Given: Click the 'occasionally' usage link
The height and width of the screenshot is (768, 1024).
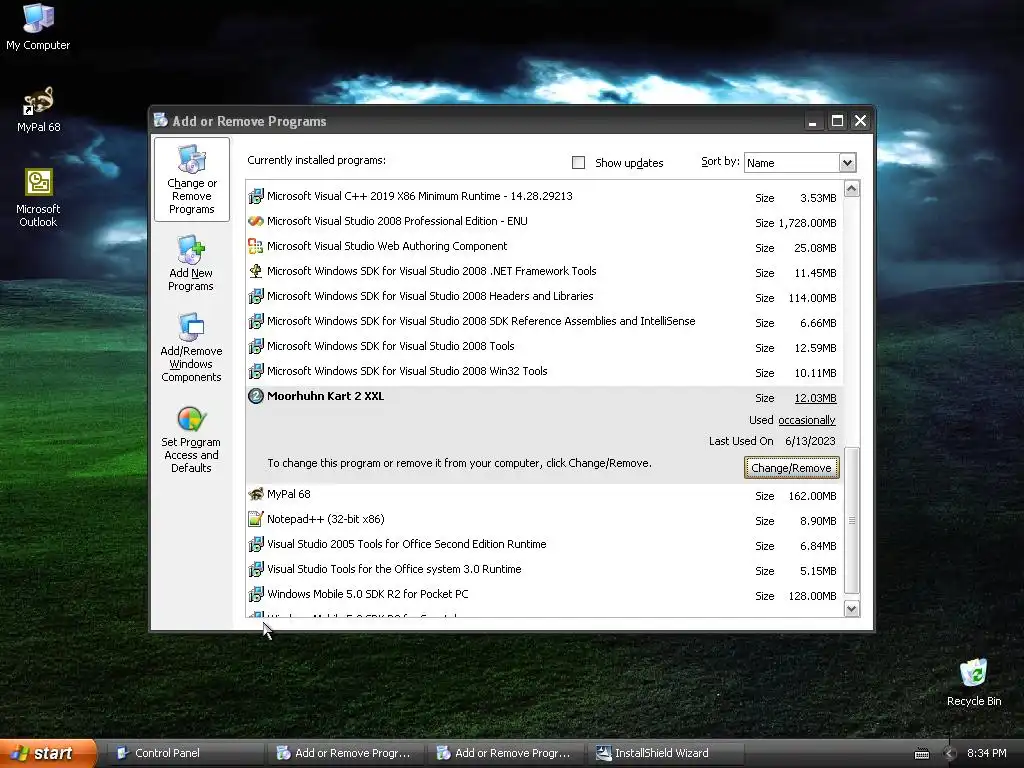Looking at the screenshot, I should tap(807, 420).
